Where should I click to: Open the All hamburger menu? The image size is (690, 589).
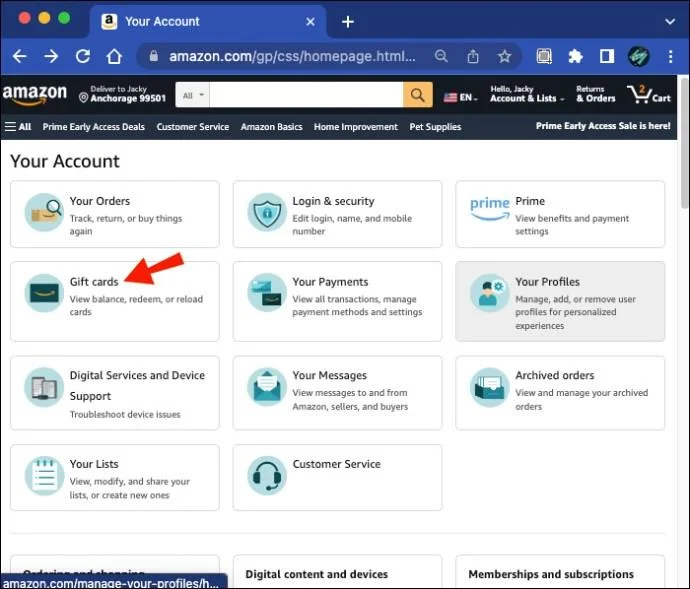point(18,127)
